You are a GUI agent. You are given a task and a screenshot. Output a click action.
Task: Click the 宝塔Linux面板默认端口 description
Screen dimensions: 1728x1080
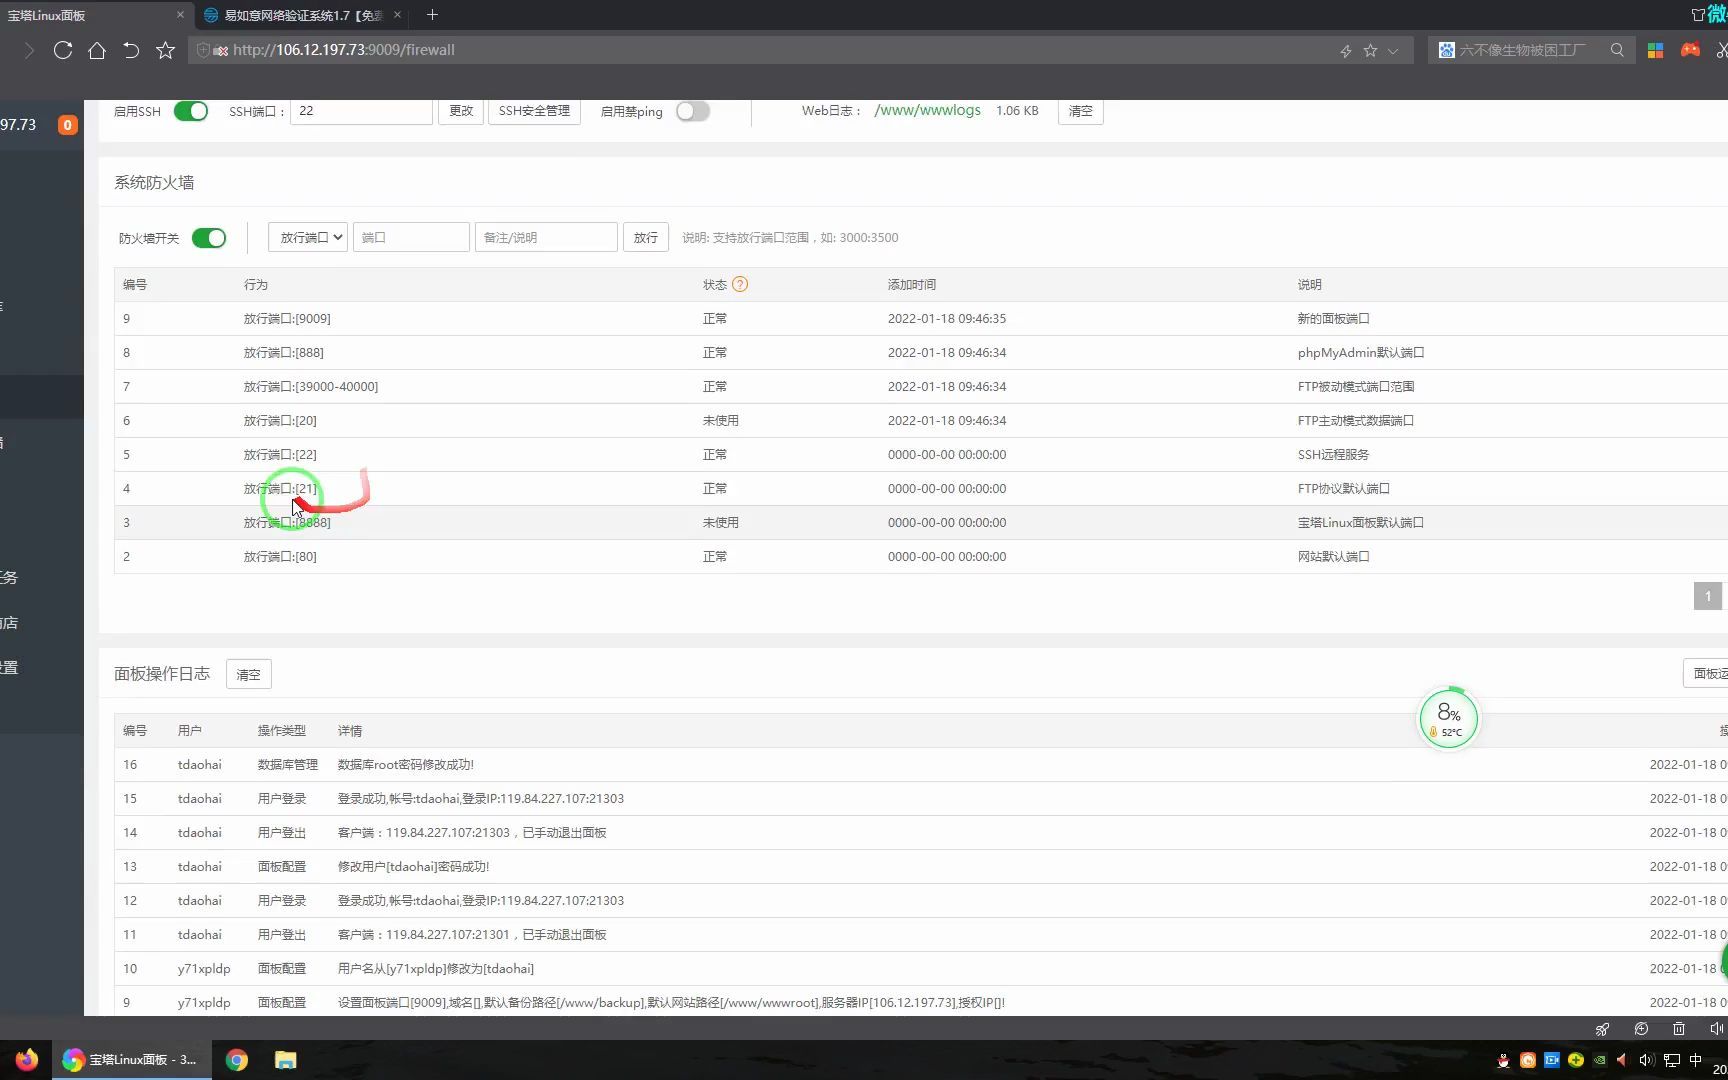click(1361, 523)
